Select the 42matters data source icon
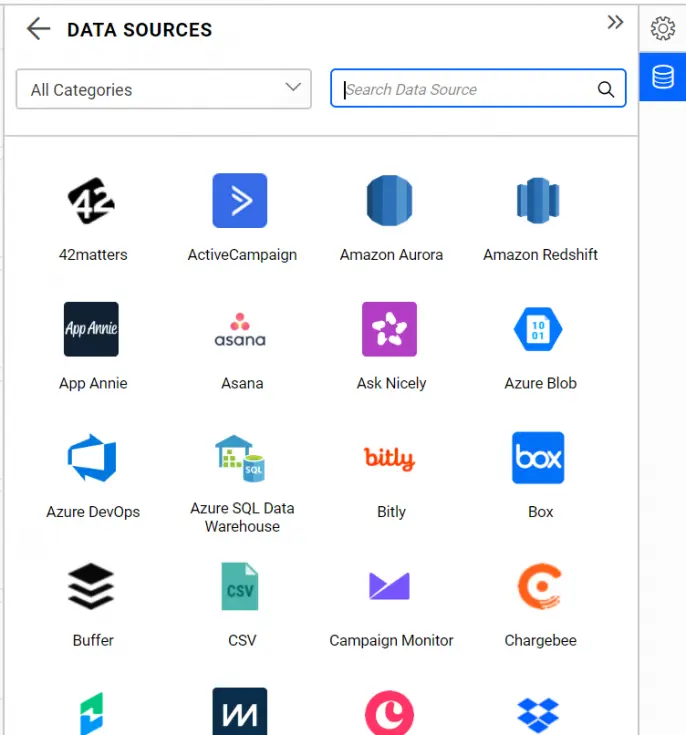This screenshot has width=686, height=735. (x=92, y=201)
